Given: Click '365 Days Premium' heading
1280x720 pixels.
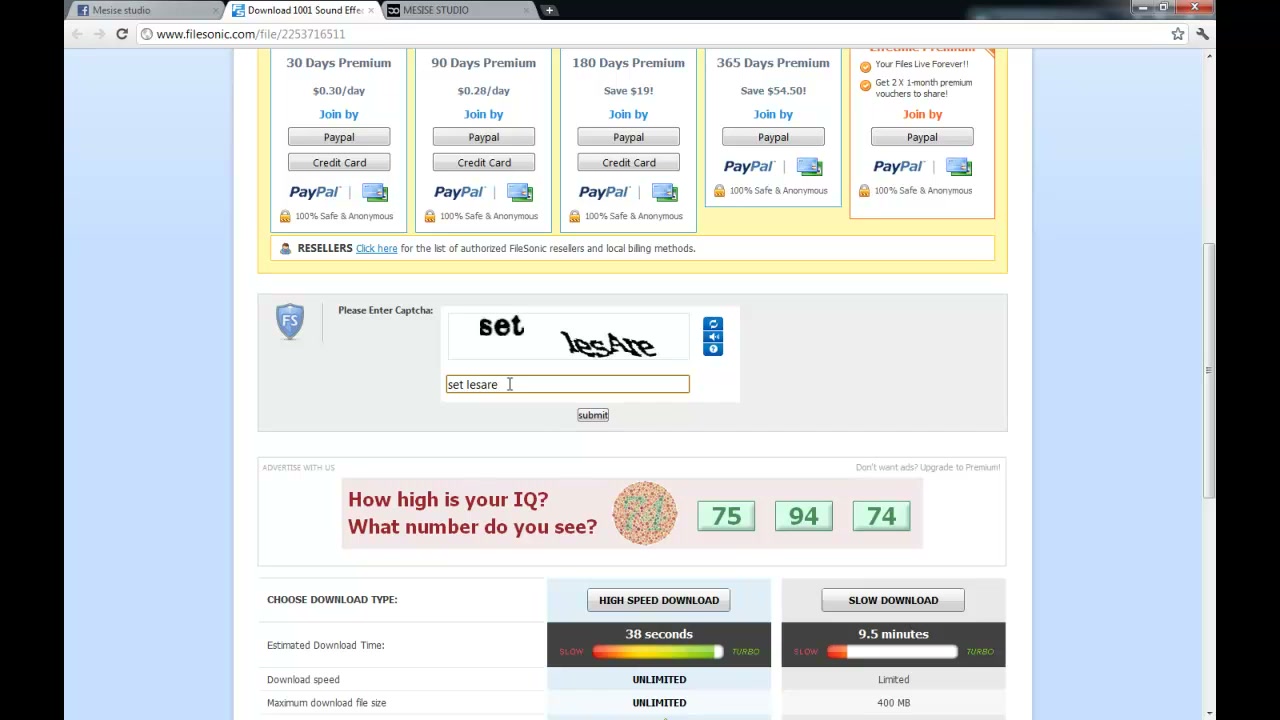Looking at the screenshot, I should [773, 62].
